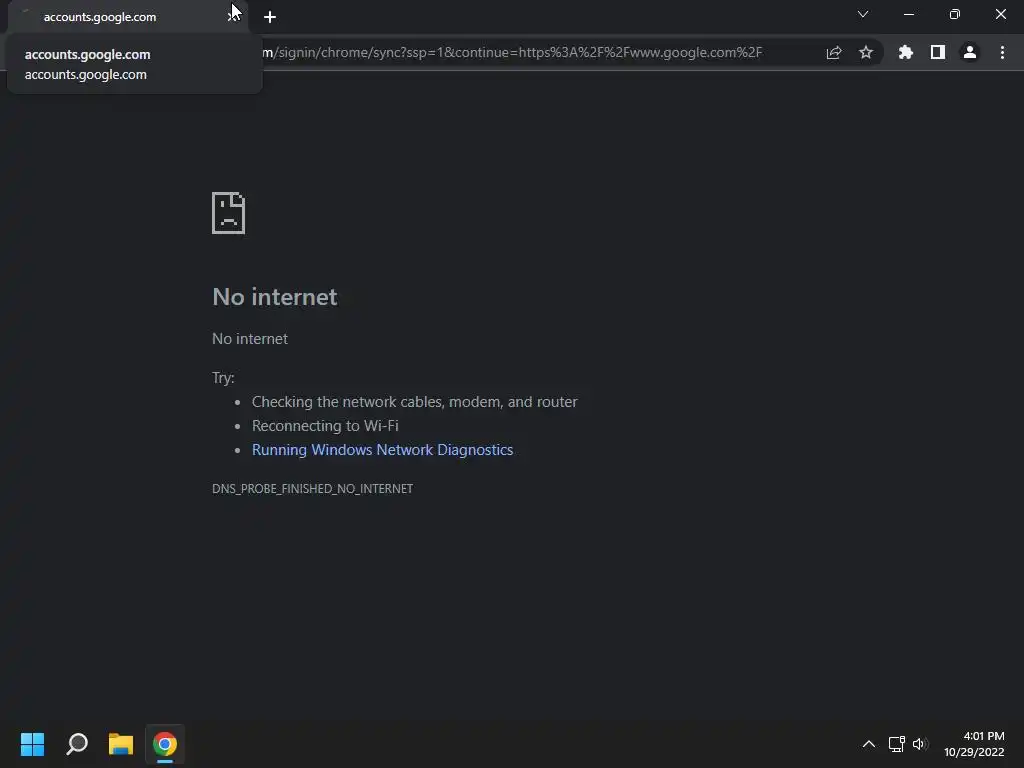Click the Share this page icon
The height and width of the screenshot is (768, 1024).
[834, 53]
